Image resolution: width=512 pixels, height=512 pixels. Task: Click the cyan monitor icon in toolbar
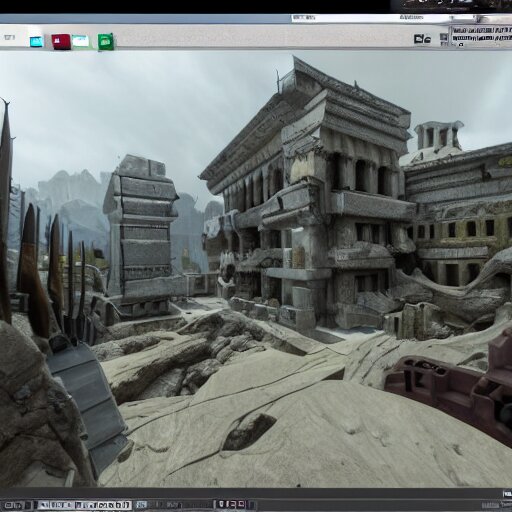[x=37, y=42]
